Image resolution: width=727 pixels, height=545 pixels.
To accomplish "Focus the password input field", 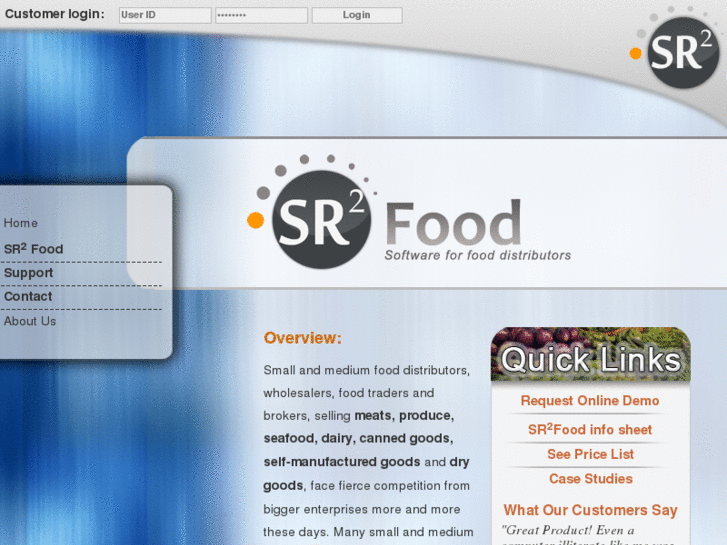I will 261,15.
